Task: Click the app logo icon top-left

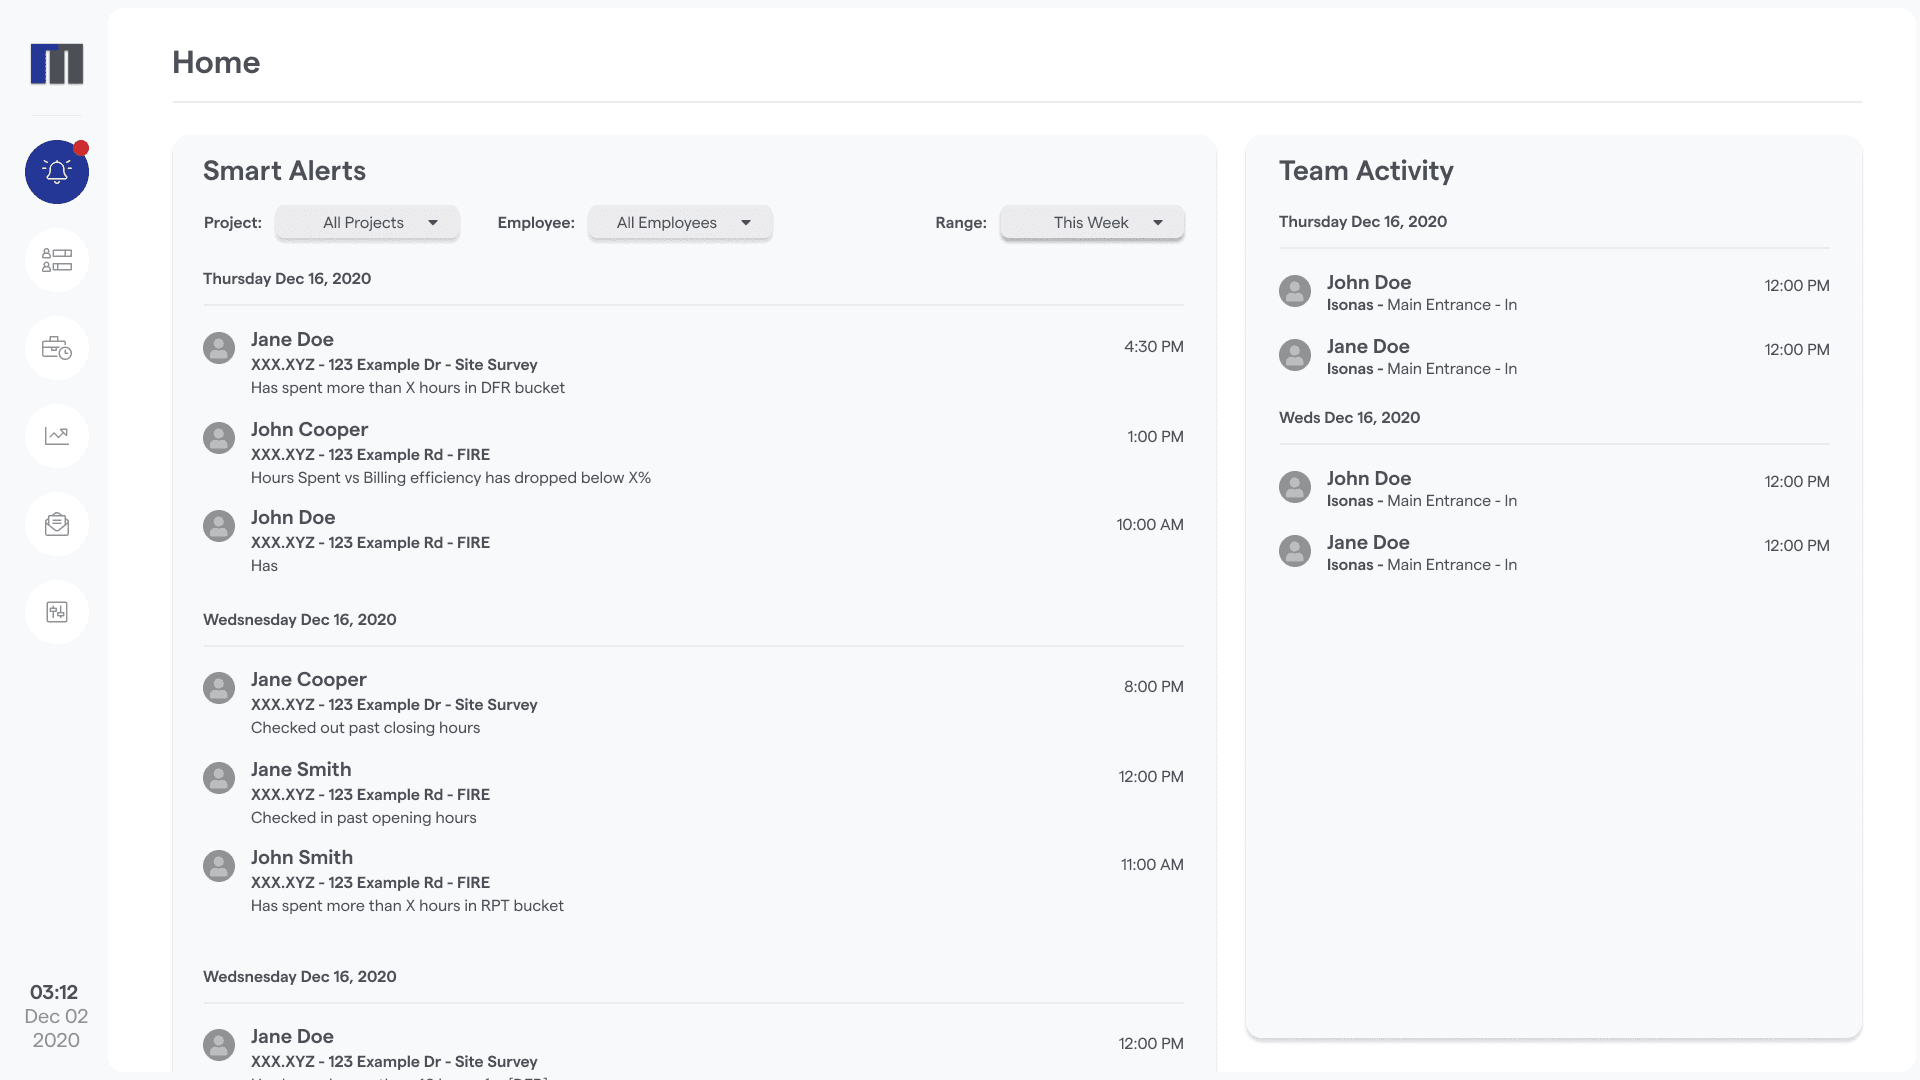Action: tap(57, 63)
